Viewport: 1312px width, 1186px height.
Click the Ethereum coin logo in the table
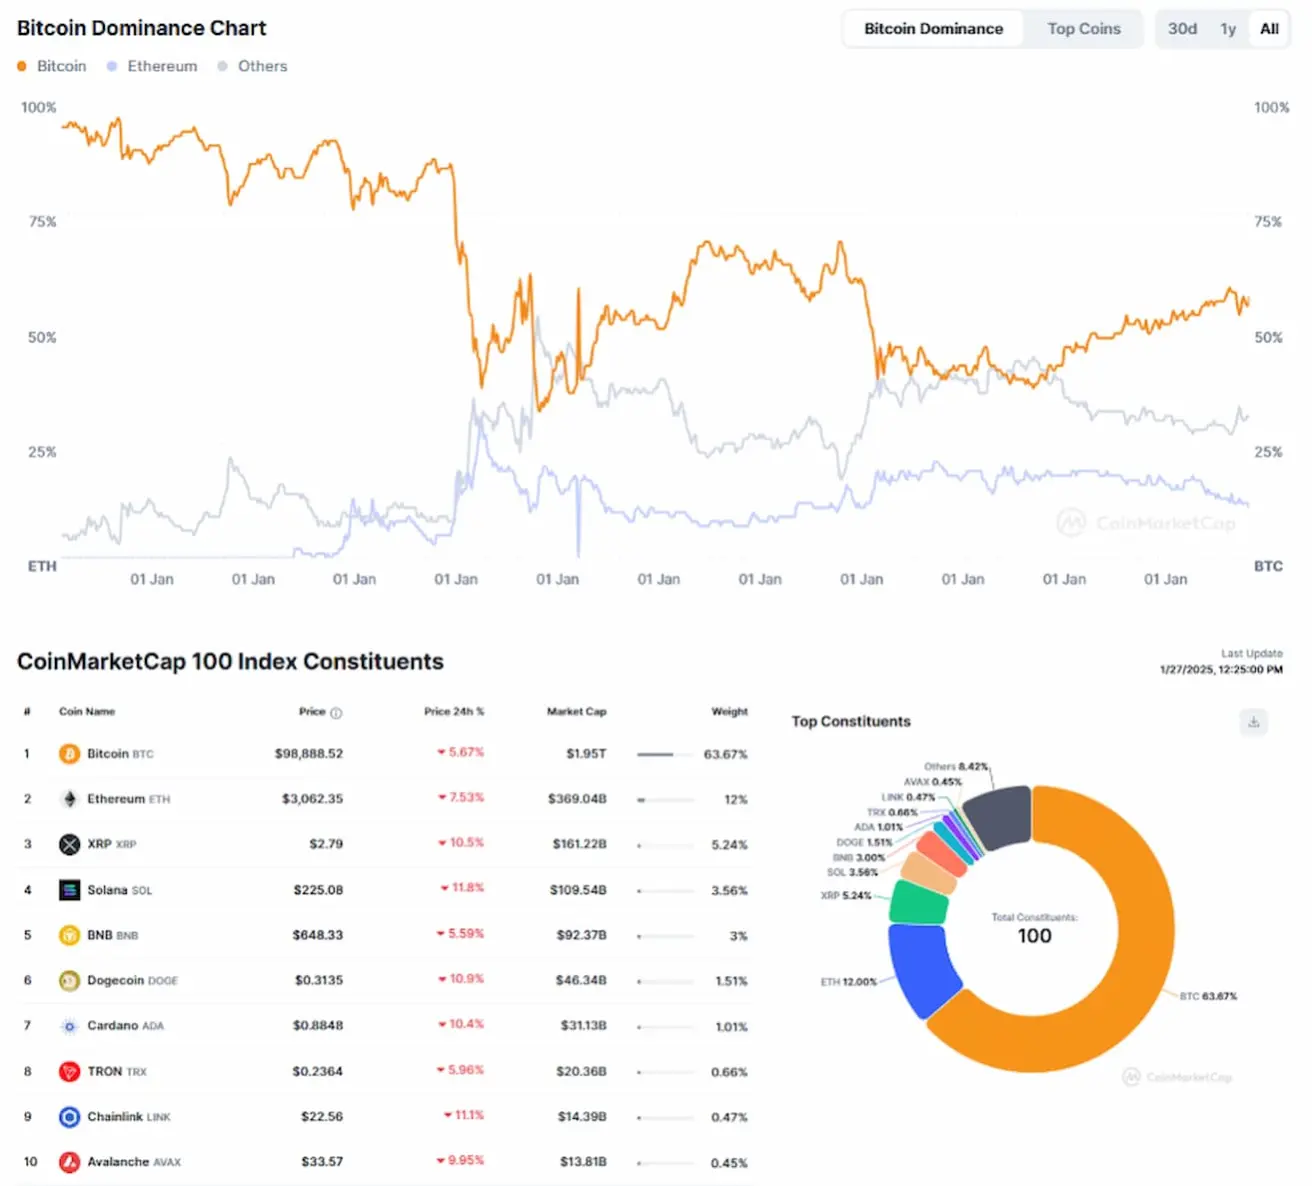click(69, 799)
